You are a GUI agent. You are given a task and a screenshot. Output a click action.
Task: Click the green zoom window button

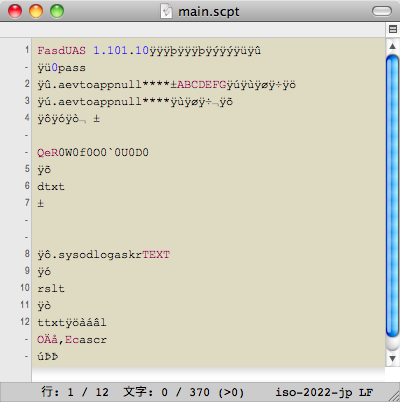(57, 11)
